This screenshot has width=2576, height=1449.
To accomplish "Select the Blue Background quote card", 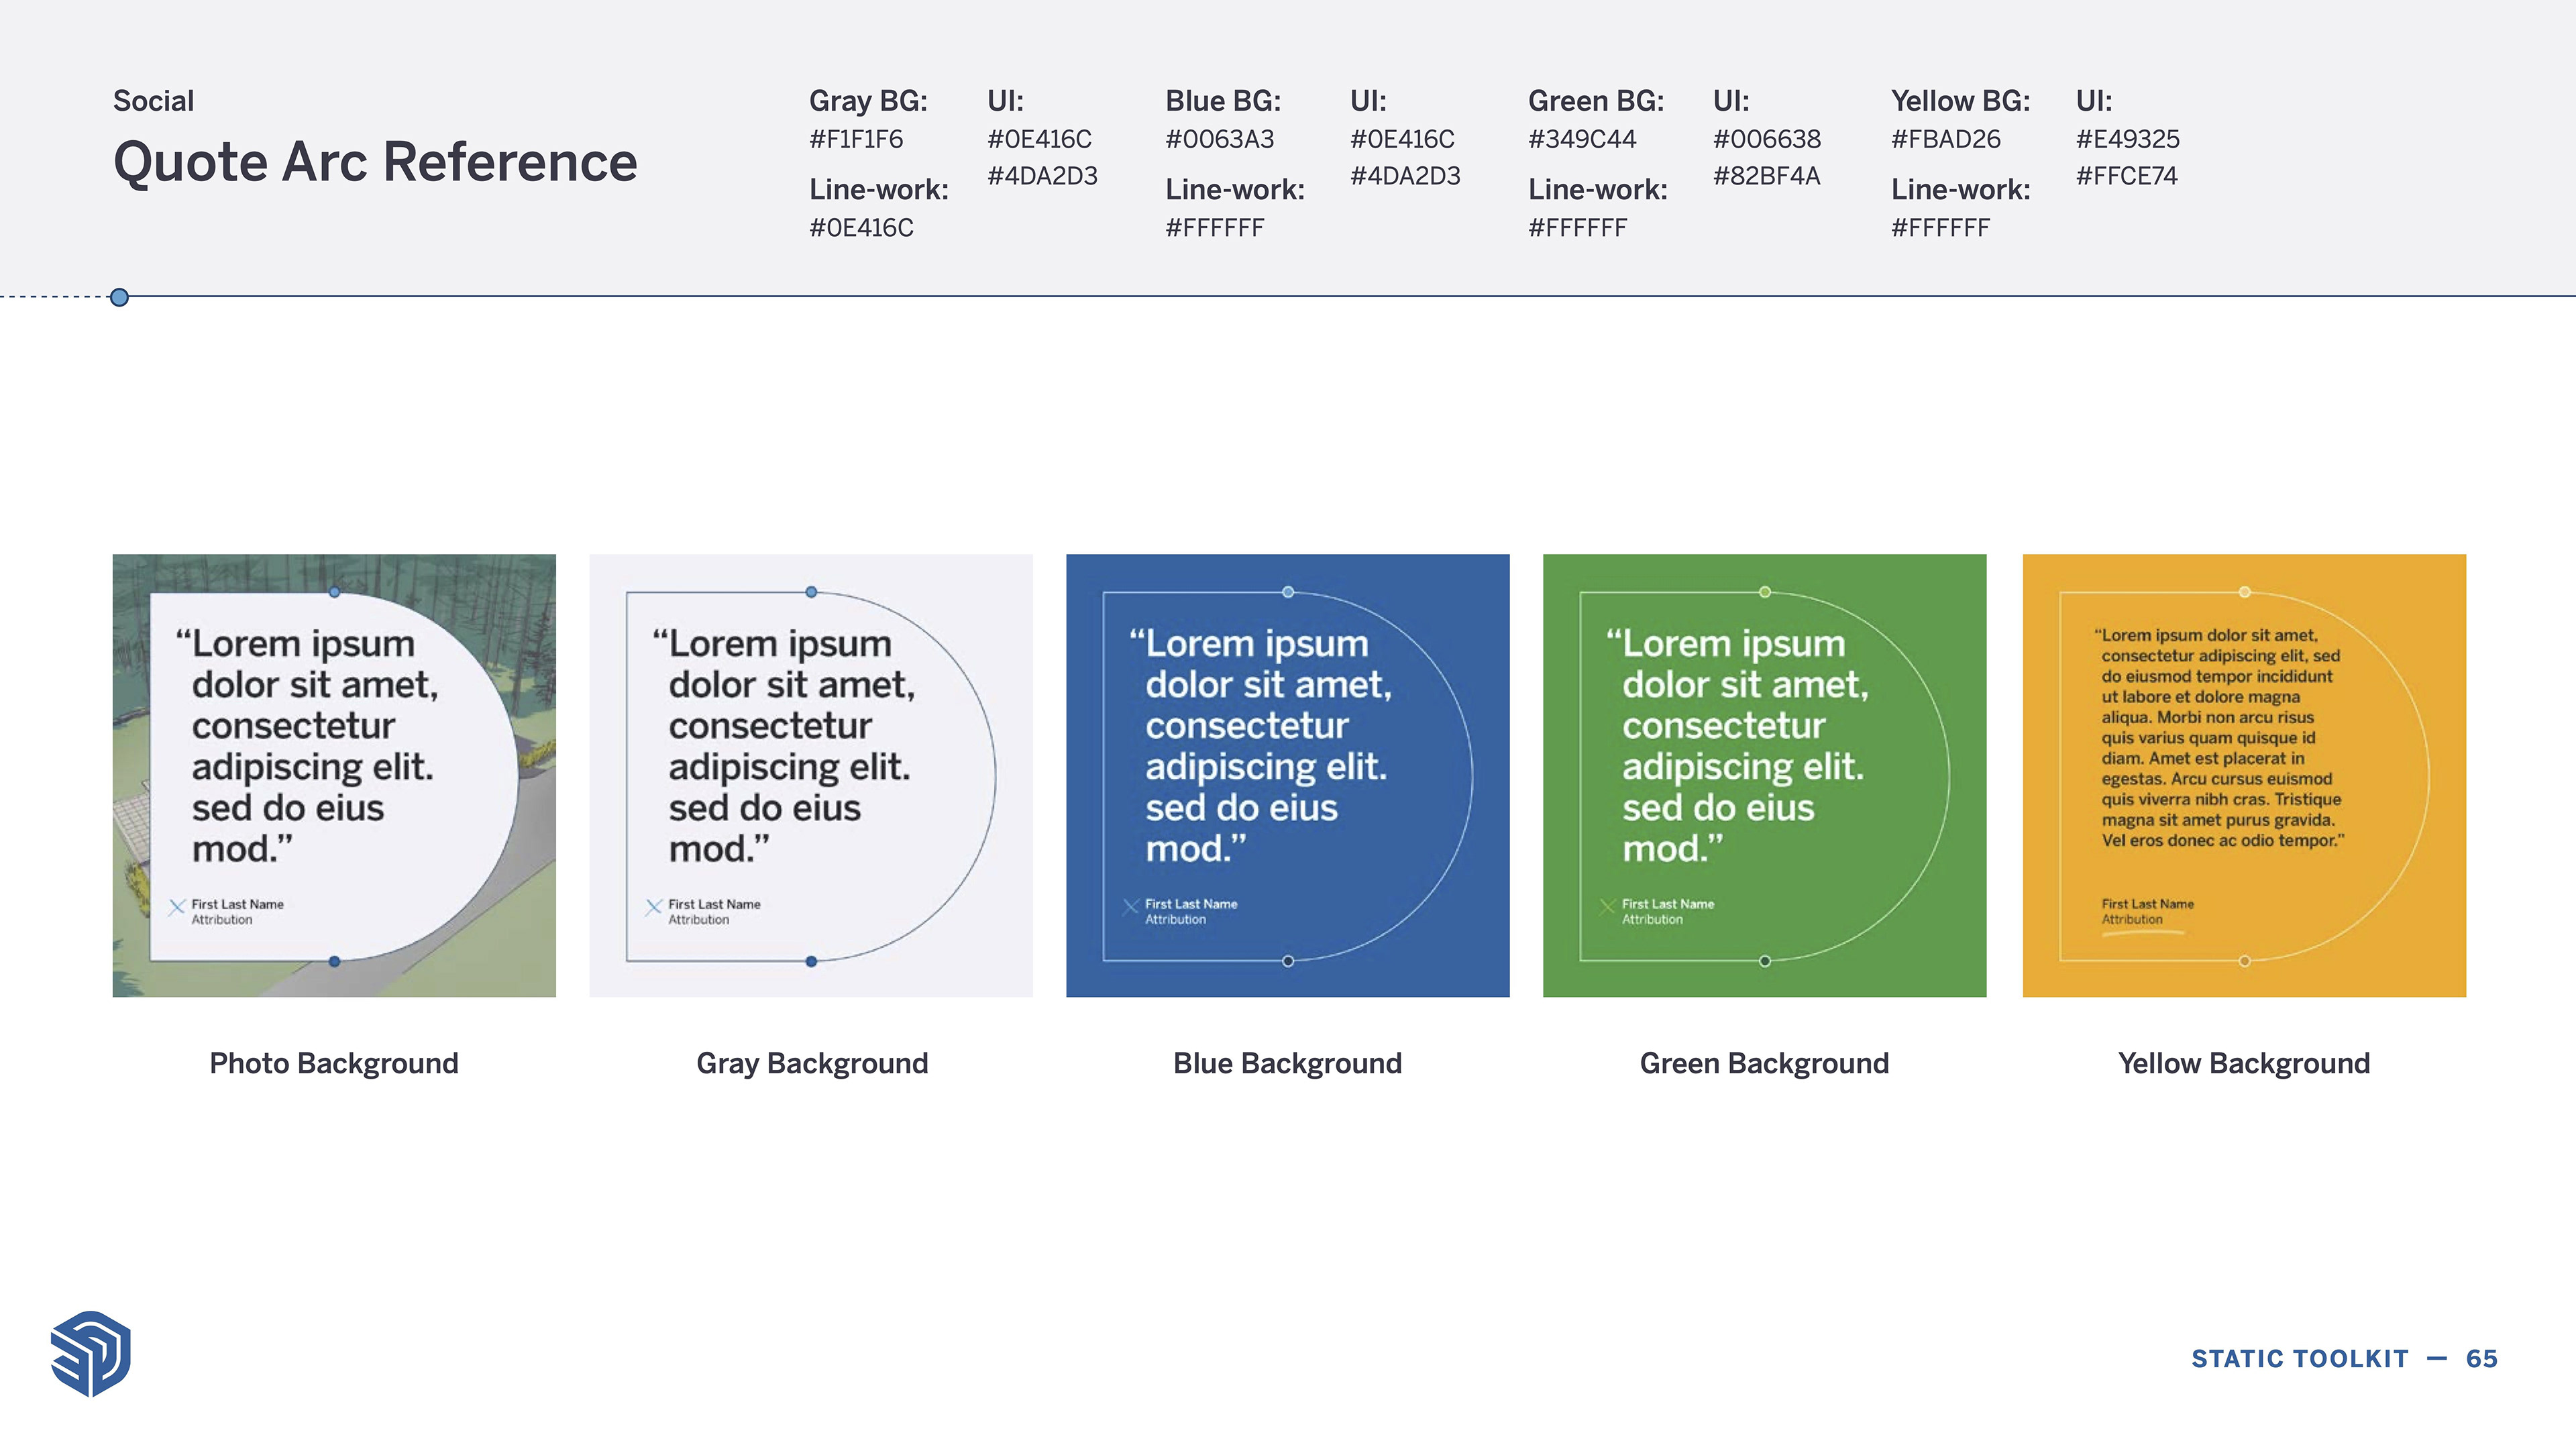I will coord(1288,775).
